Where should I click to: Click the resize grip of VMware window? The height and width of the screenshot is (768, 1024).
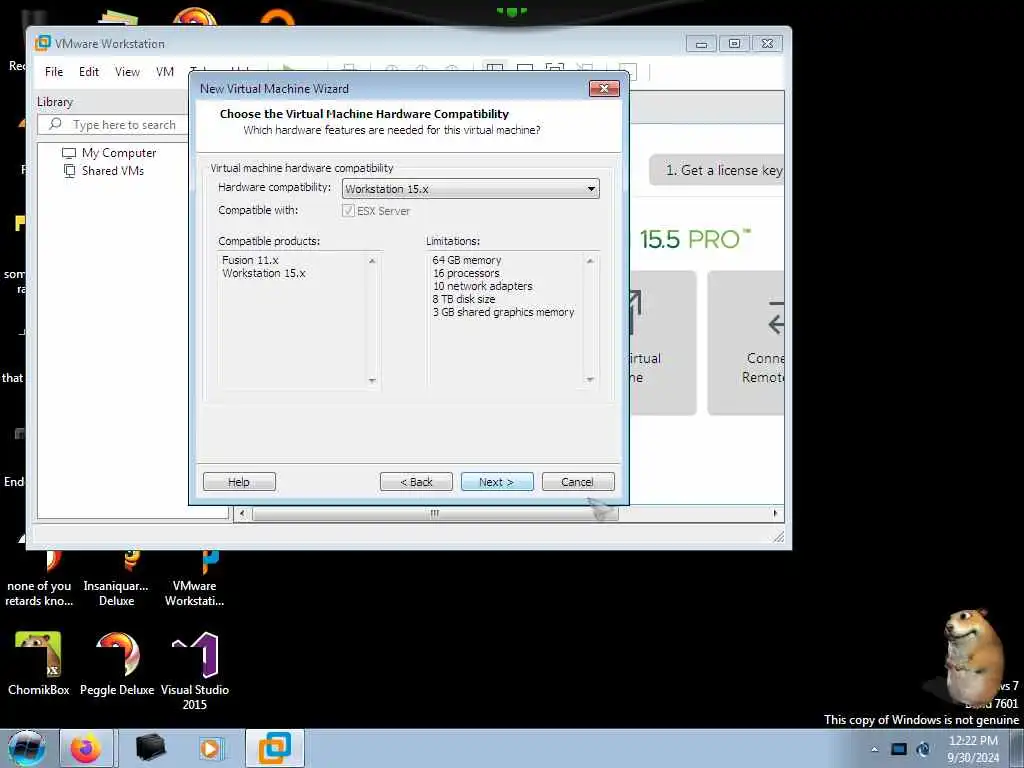[x=778, y=537]
